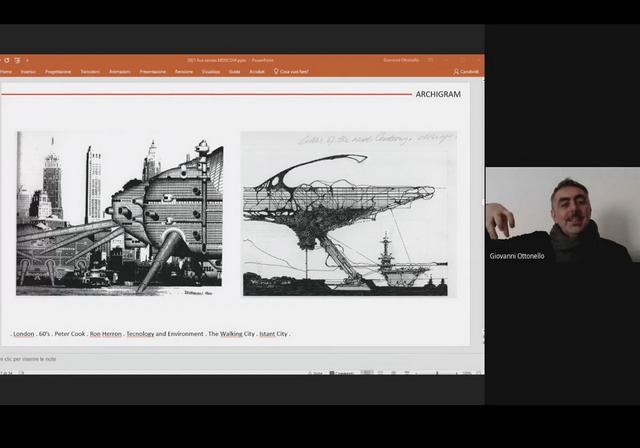Click the Undo icon in quick access toolbar
Viewport: 640px width, 448px height.
click(6, 60)
